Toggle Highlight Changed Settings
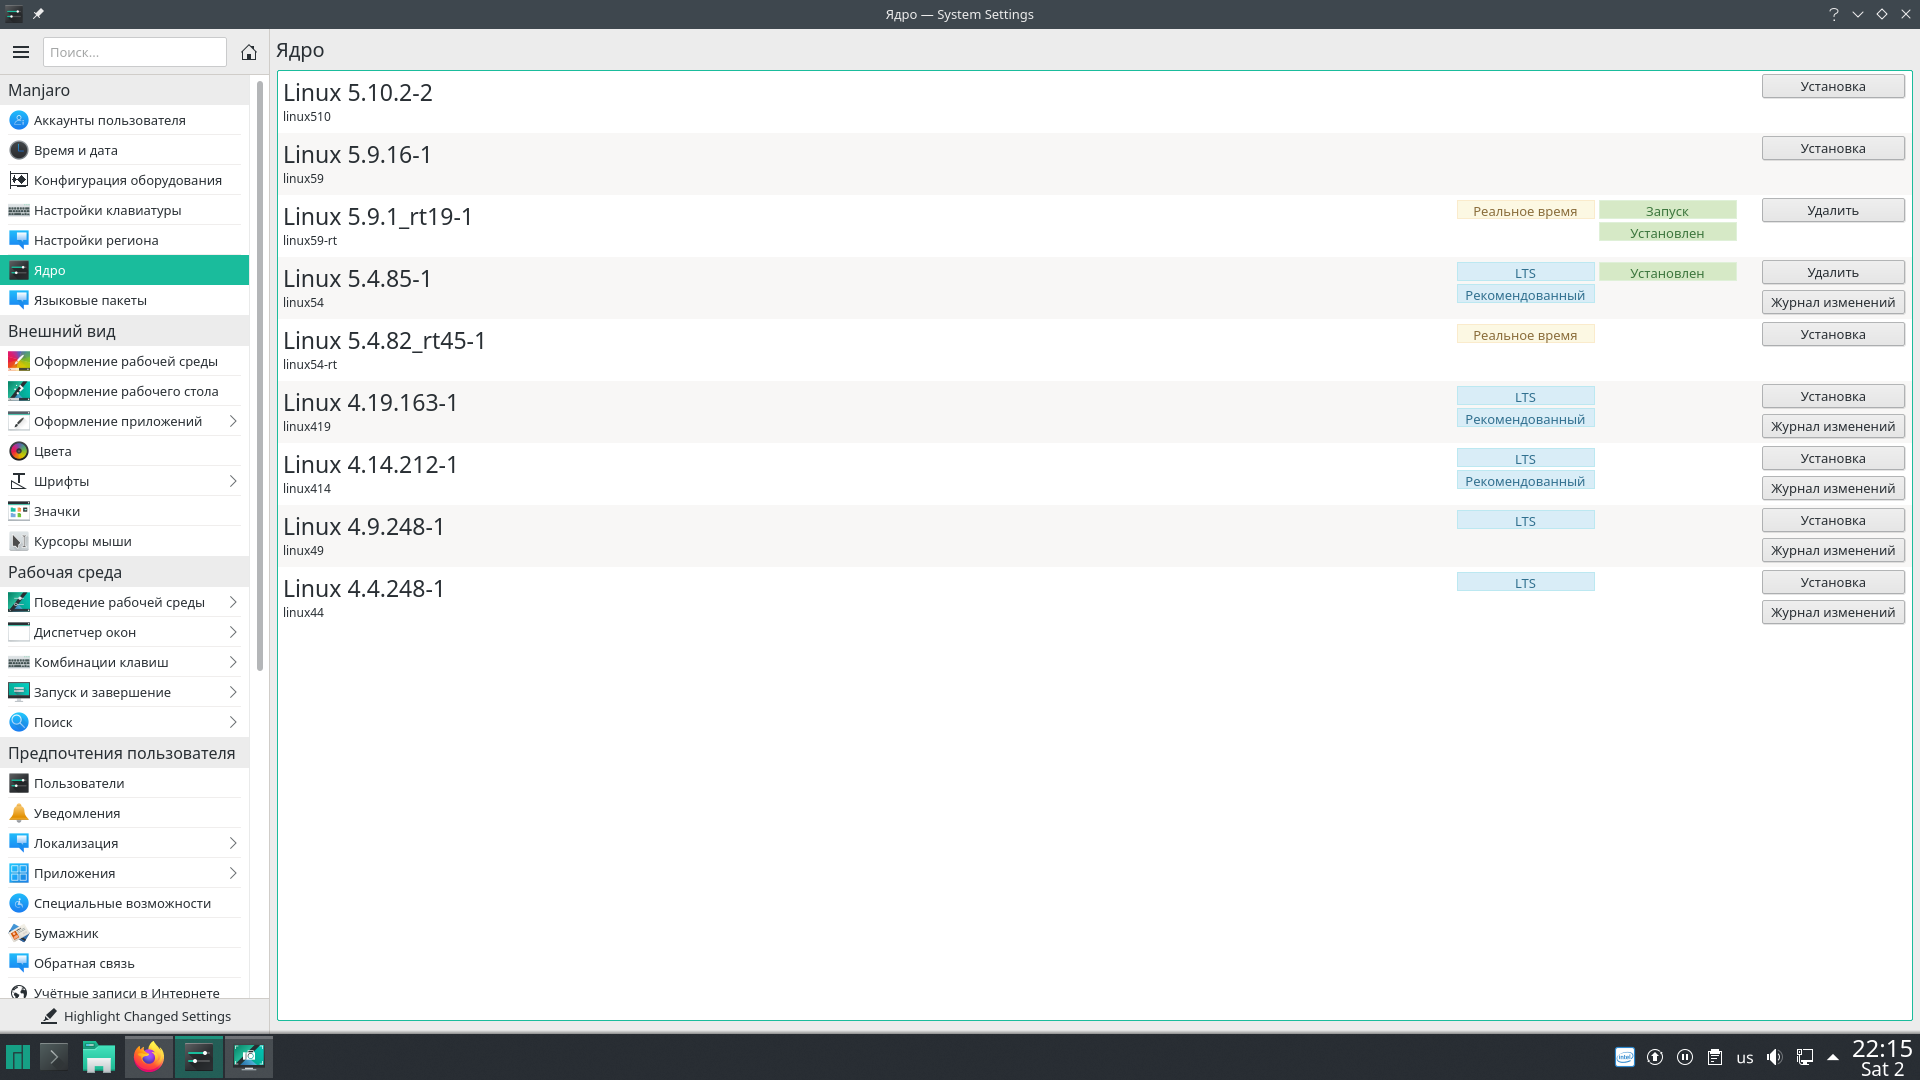The height and width of the screenshot is (1080, 1920). (x=135, y=1016)
